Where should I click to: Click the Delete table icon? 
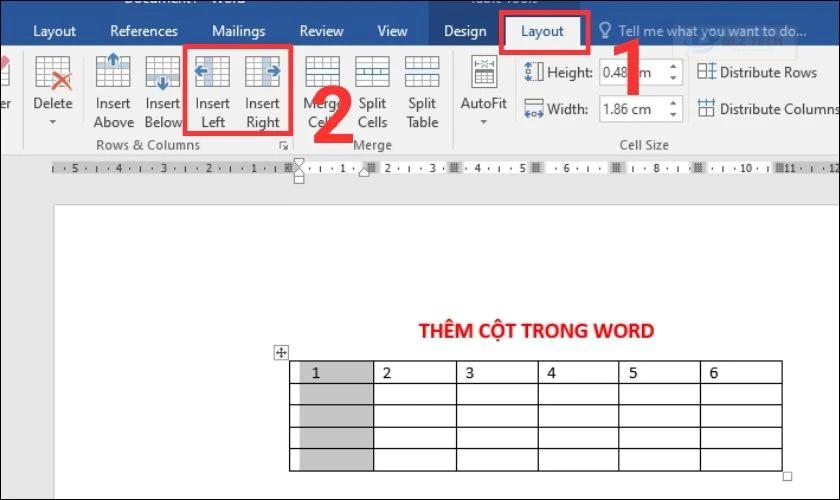pos(52,72)
